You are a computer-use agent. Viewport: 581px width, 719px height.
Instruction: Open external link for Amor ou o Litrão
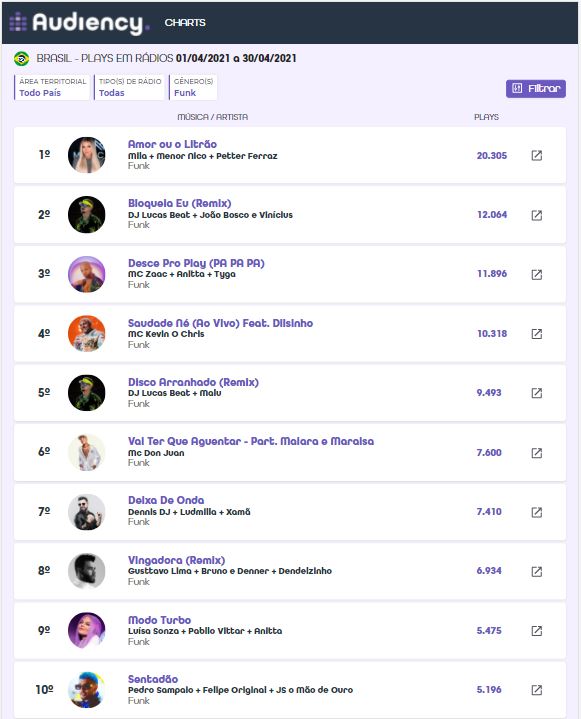(537, 155)
